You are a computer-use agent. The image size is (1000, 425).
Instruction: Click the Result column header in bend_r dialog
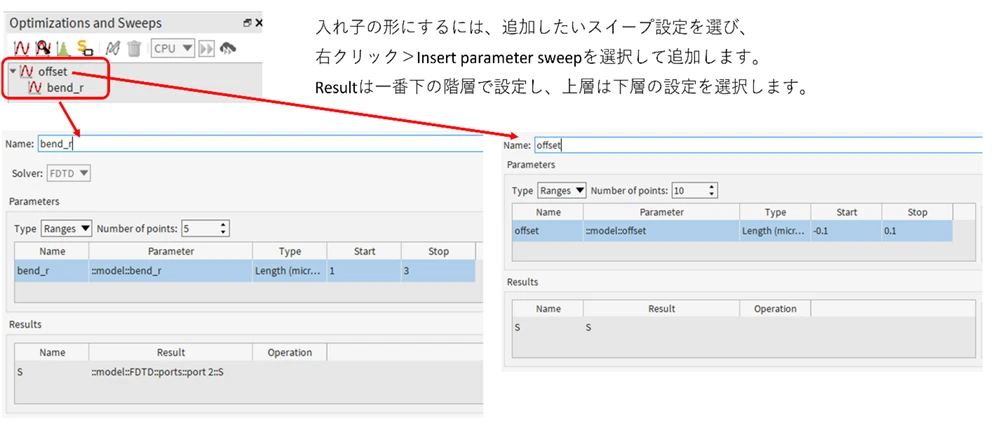[171, 352]
